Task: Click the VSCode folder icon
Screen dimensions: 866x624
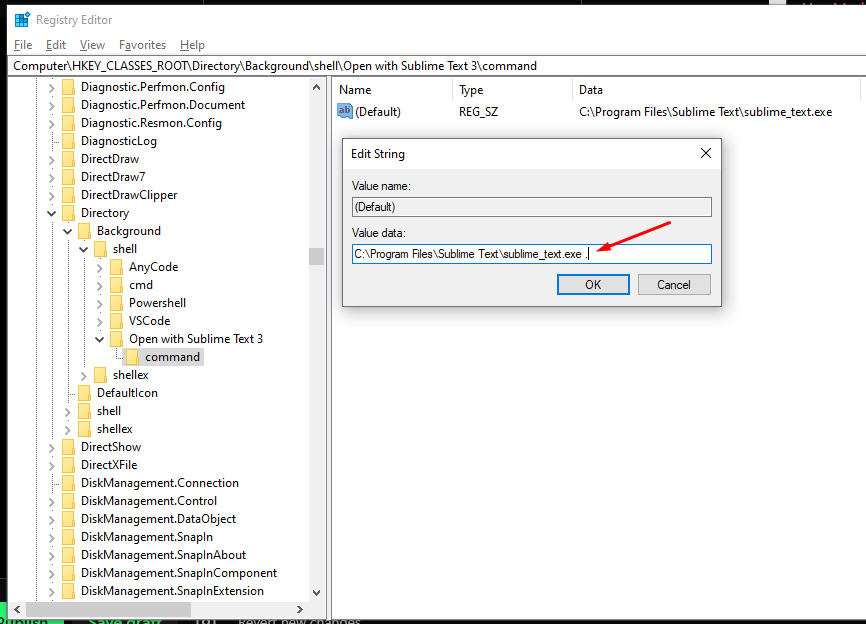Action: click(117, 321)
